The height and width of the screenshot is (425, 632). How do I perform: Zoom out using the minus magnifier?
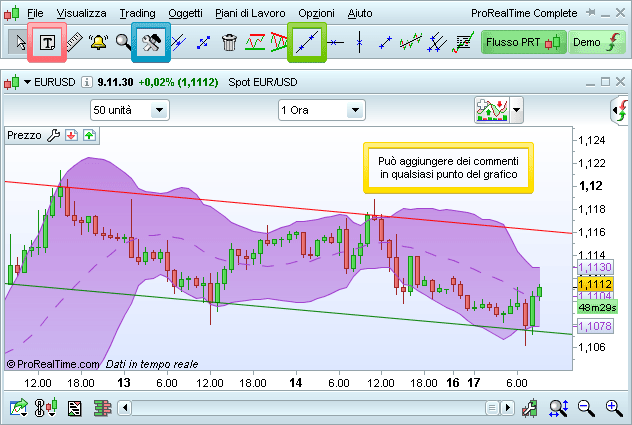(x=587, y=407)
